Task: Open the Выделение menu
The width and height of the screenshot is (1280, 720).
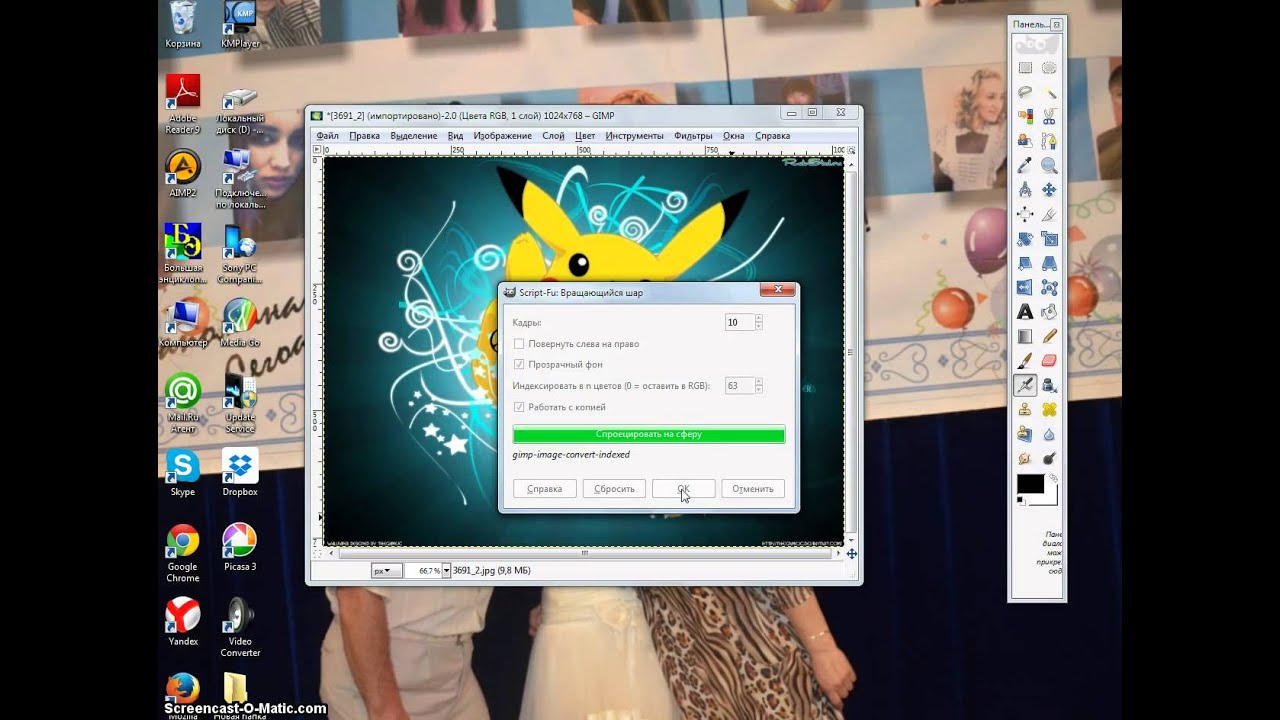Action: (x=414, y=136)
